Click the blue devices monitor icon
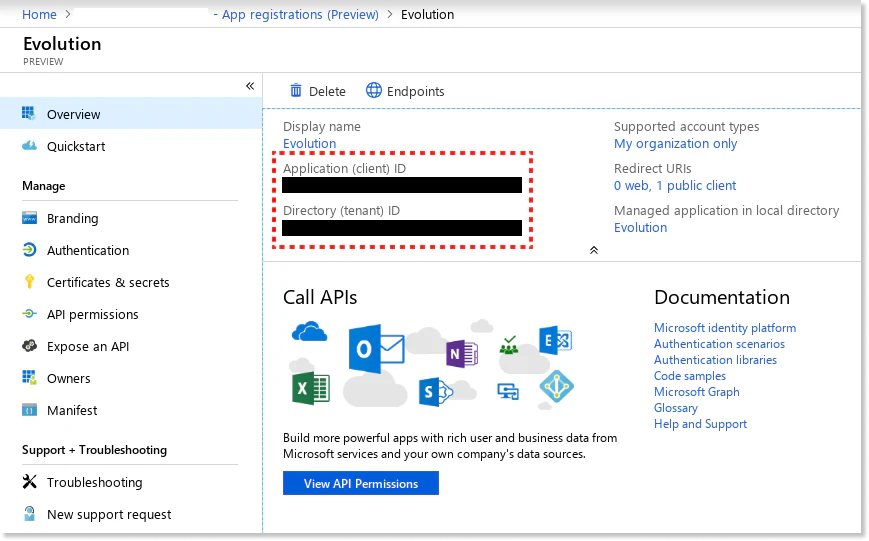869x541 pixels. point(508,391)
